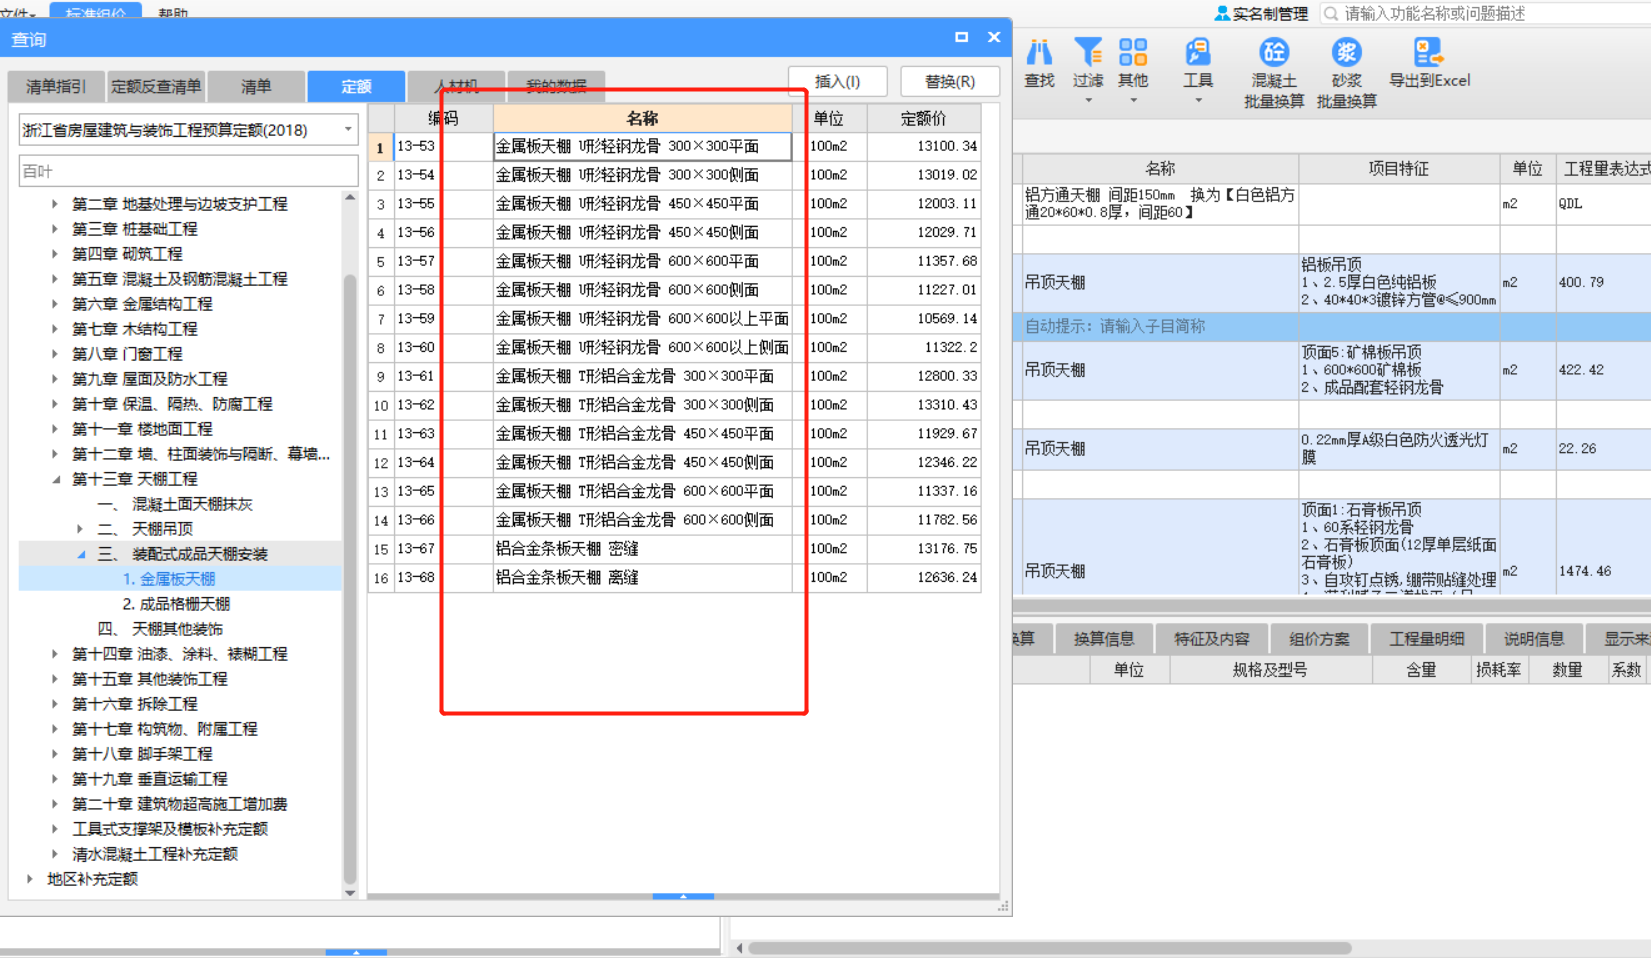Click the 查找 binoculars icon
This screenshot has width=1651, height=958.
1039,52
